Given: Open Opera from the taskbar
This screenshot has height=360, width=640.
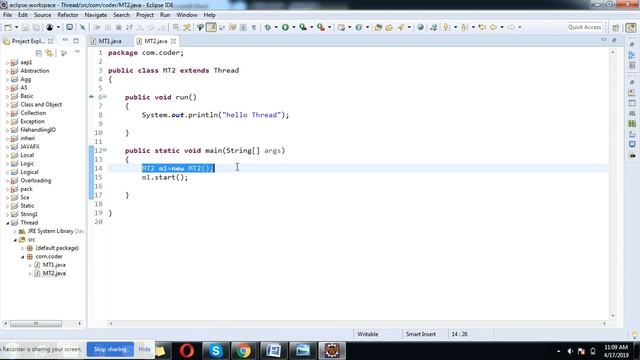Looking at the screenshot, I should click(x=187, y=351).
